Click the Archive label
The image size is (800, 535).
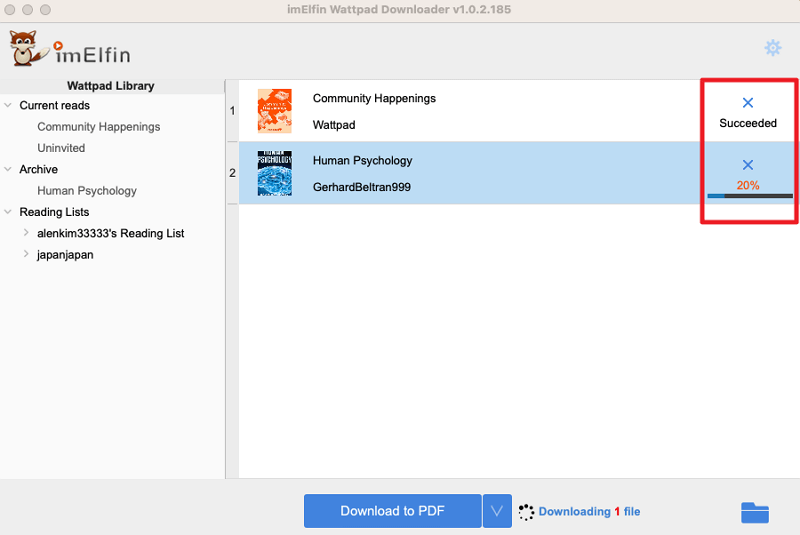point(38,169)
